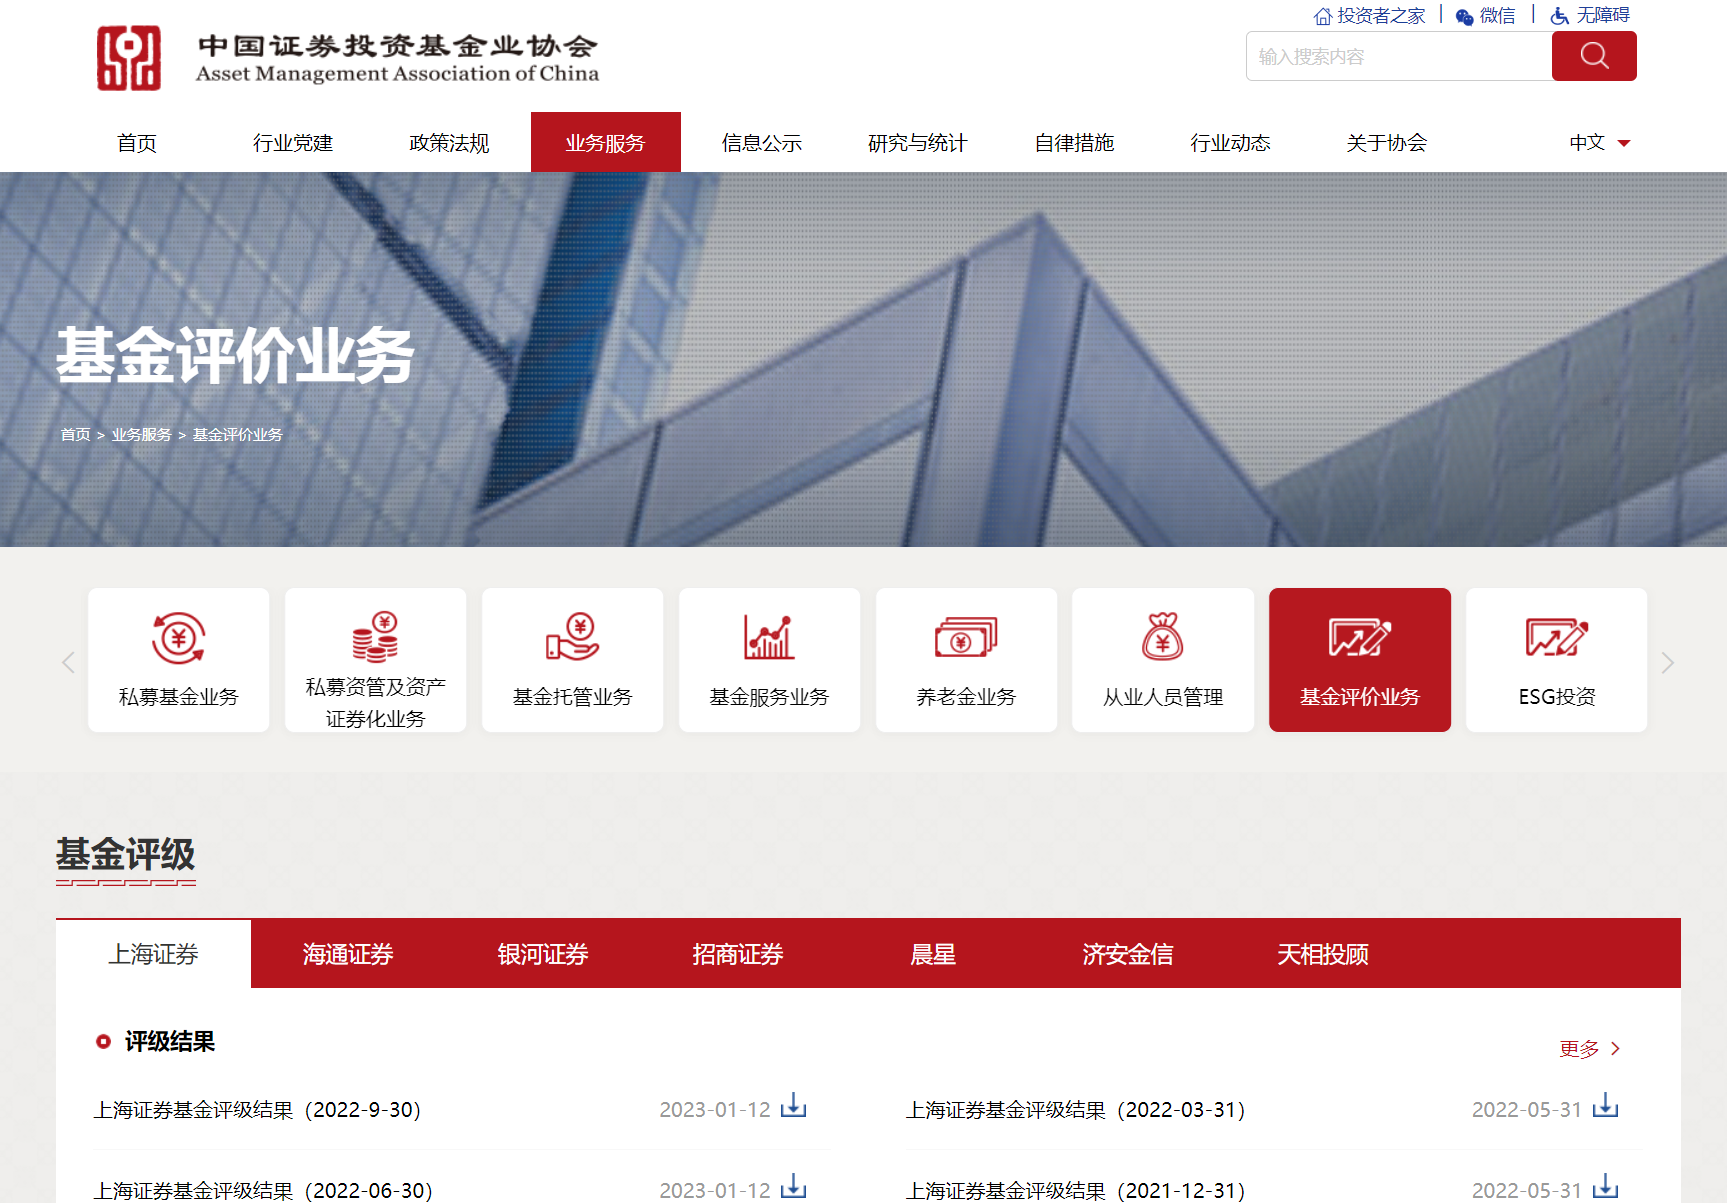
Task: Open the 中文 language dropdown
Action: coord(1599,143)
